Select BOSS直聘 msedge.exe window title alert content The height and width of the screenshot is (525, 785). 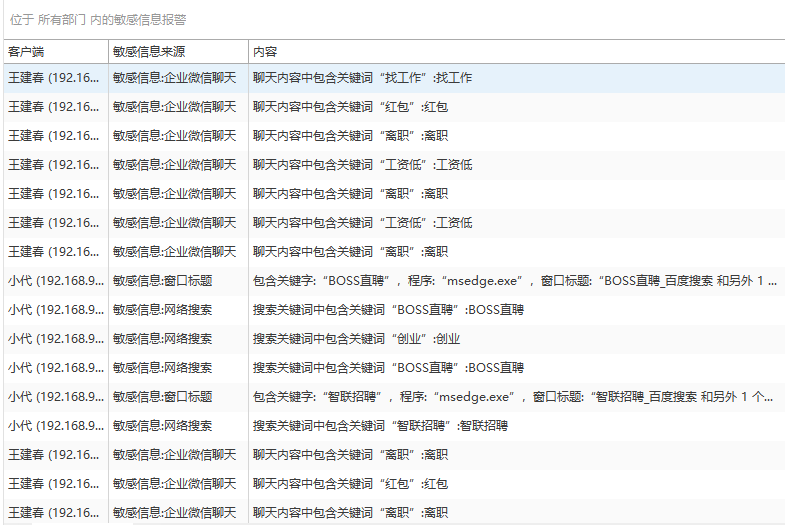point(514,281)
